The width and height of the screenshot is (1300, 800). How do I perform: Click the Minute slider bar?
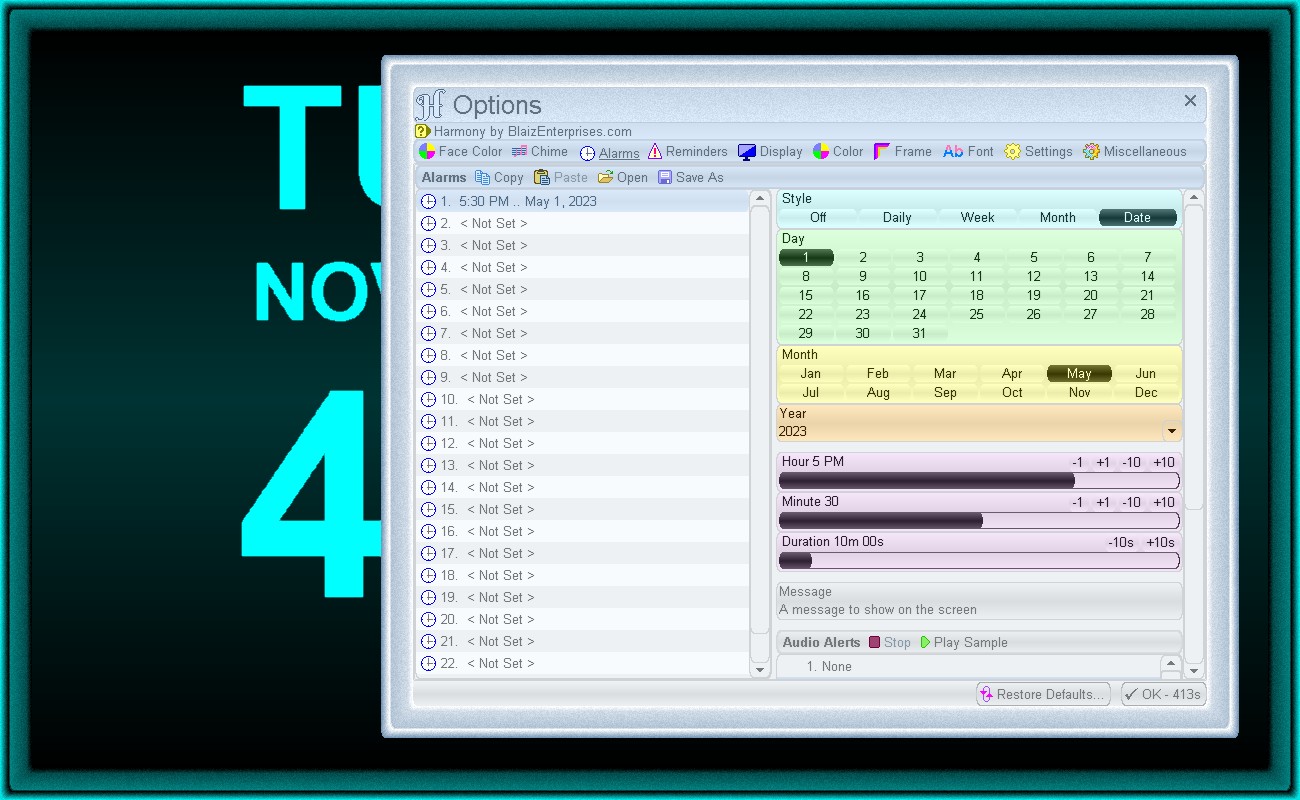[979, 521]
